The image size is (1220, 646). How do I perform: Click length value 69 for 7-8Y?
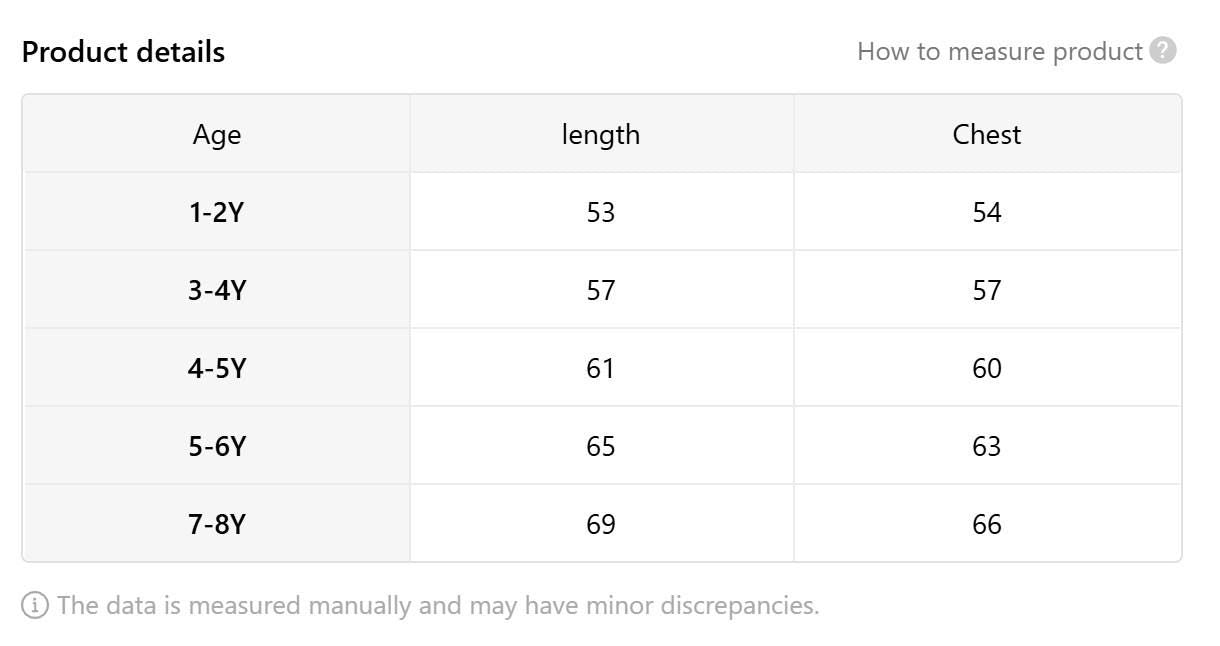click(x=601, y=524)
